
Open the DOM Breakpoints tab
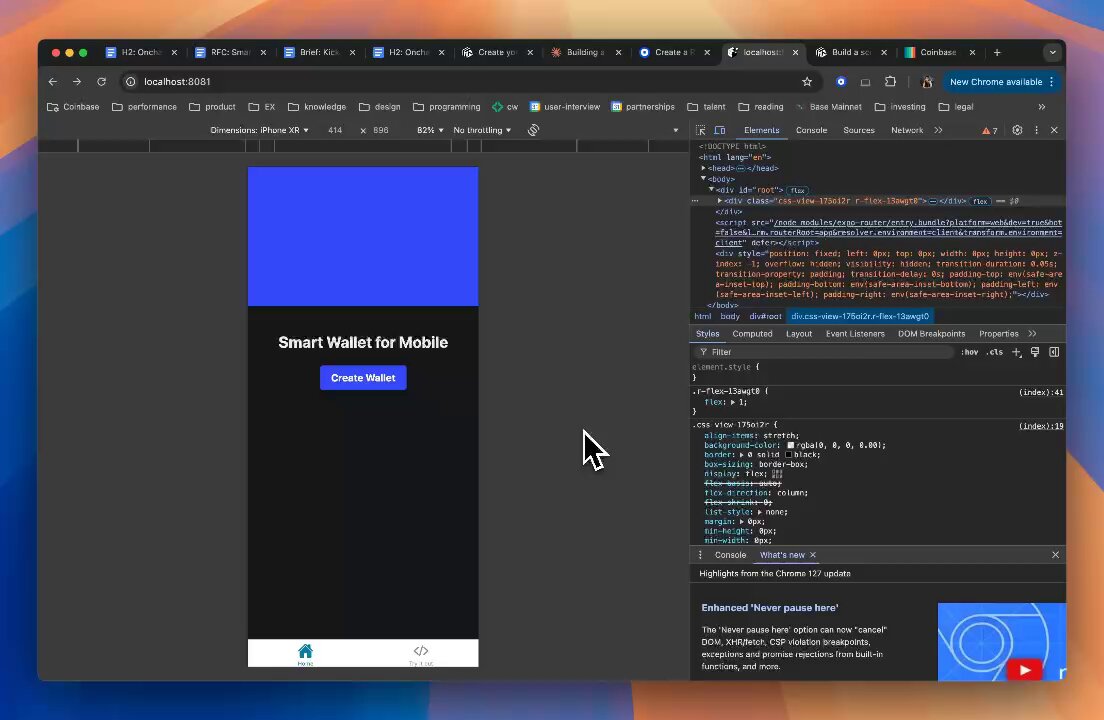932,334
